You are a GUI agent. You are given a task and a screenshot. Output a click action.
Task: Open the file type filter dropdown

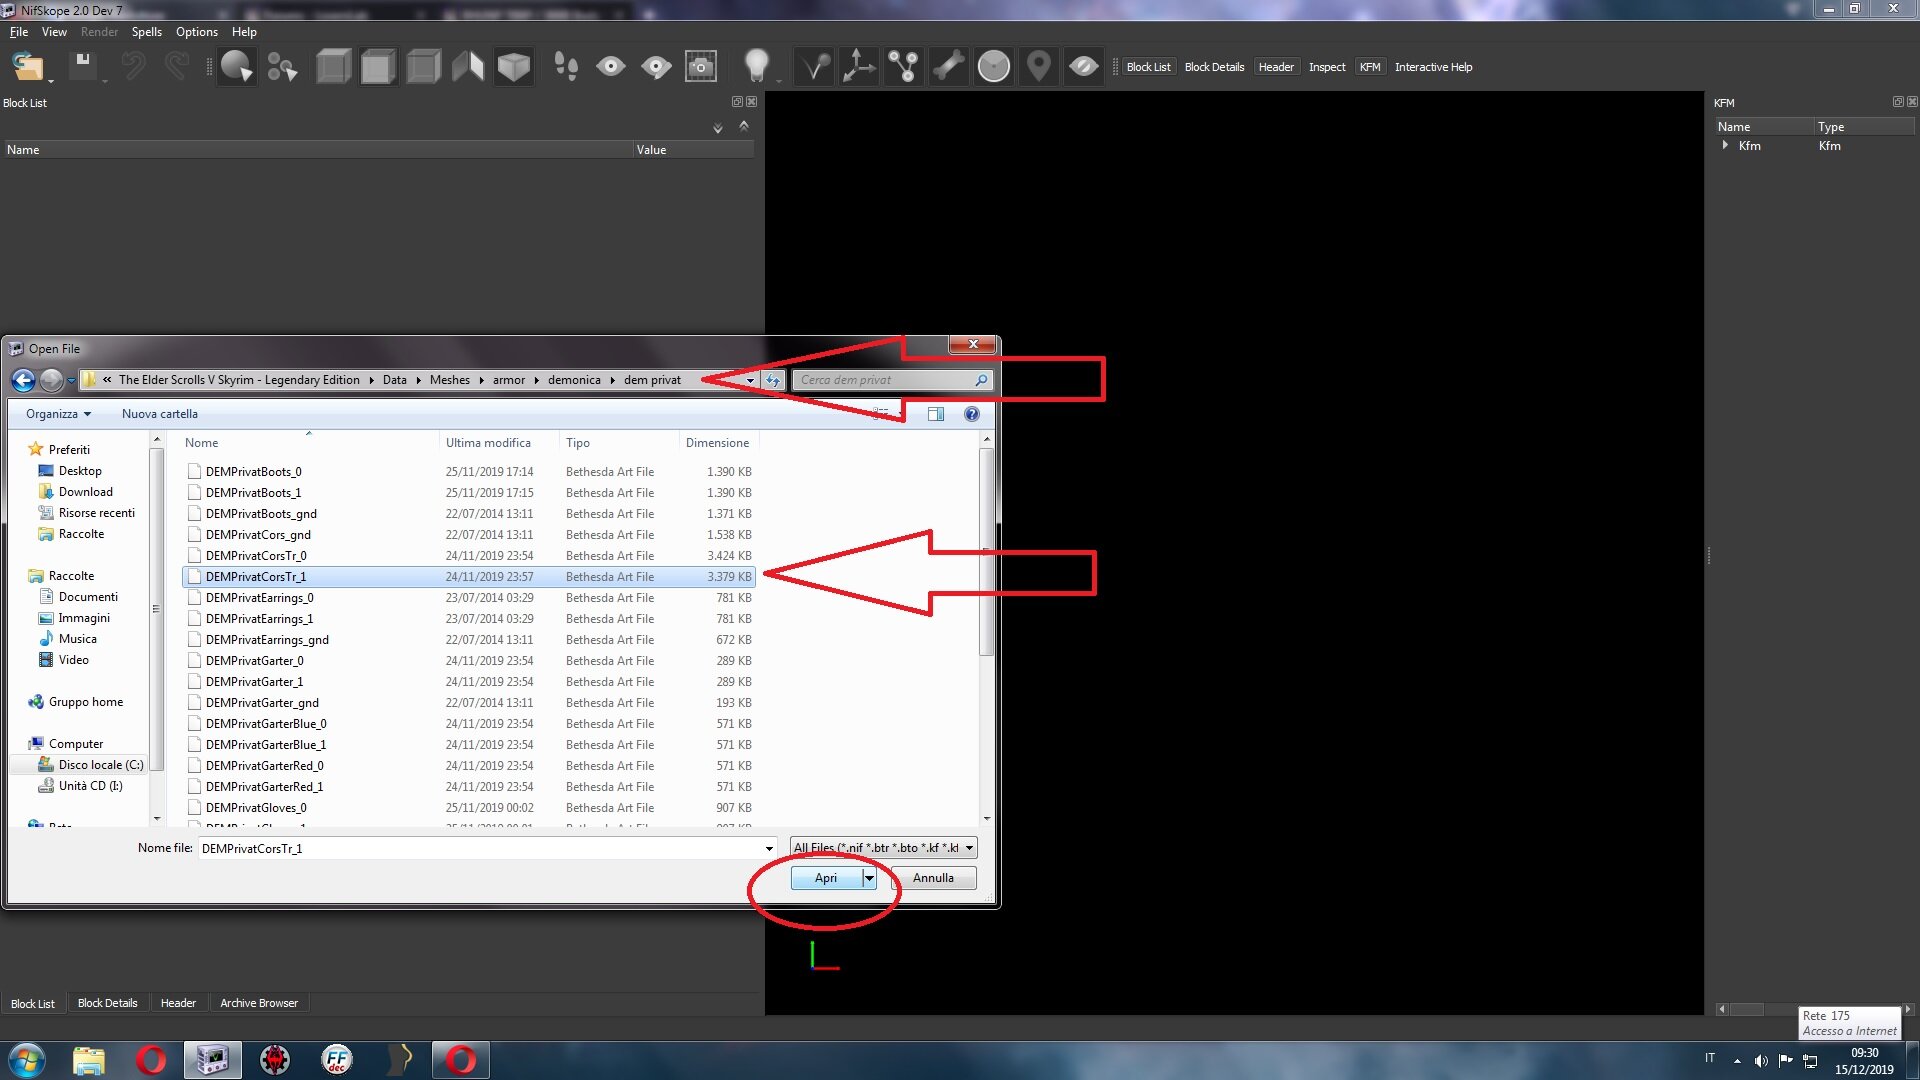click(x=884, y=848)
